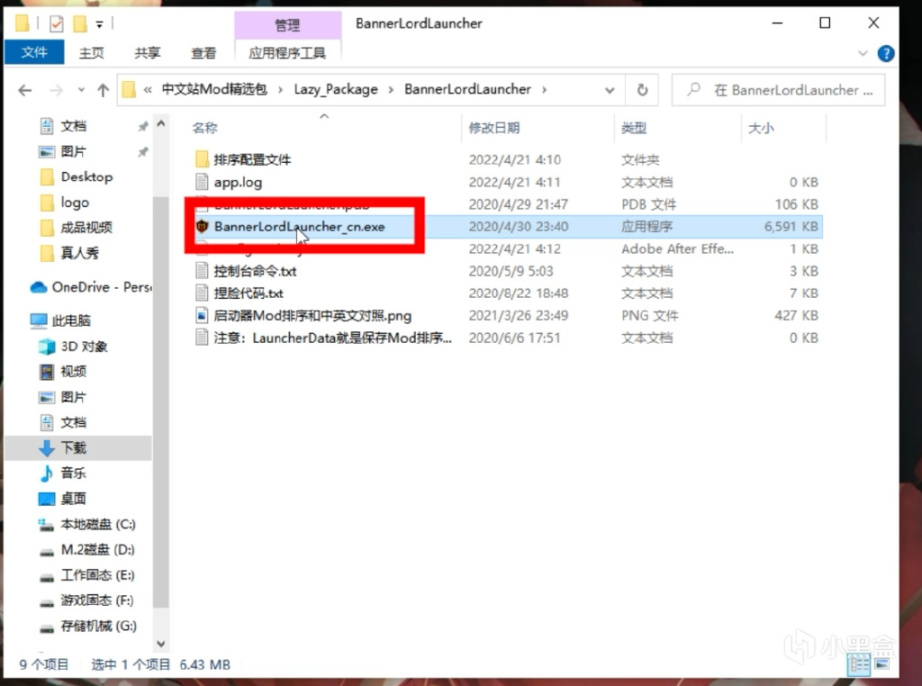Go back with the left arrow button
922x686 pixels.
point(25,90)
